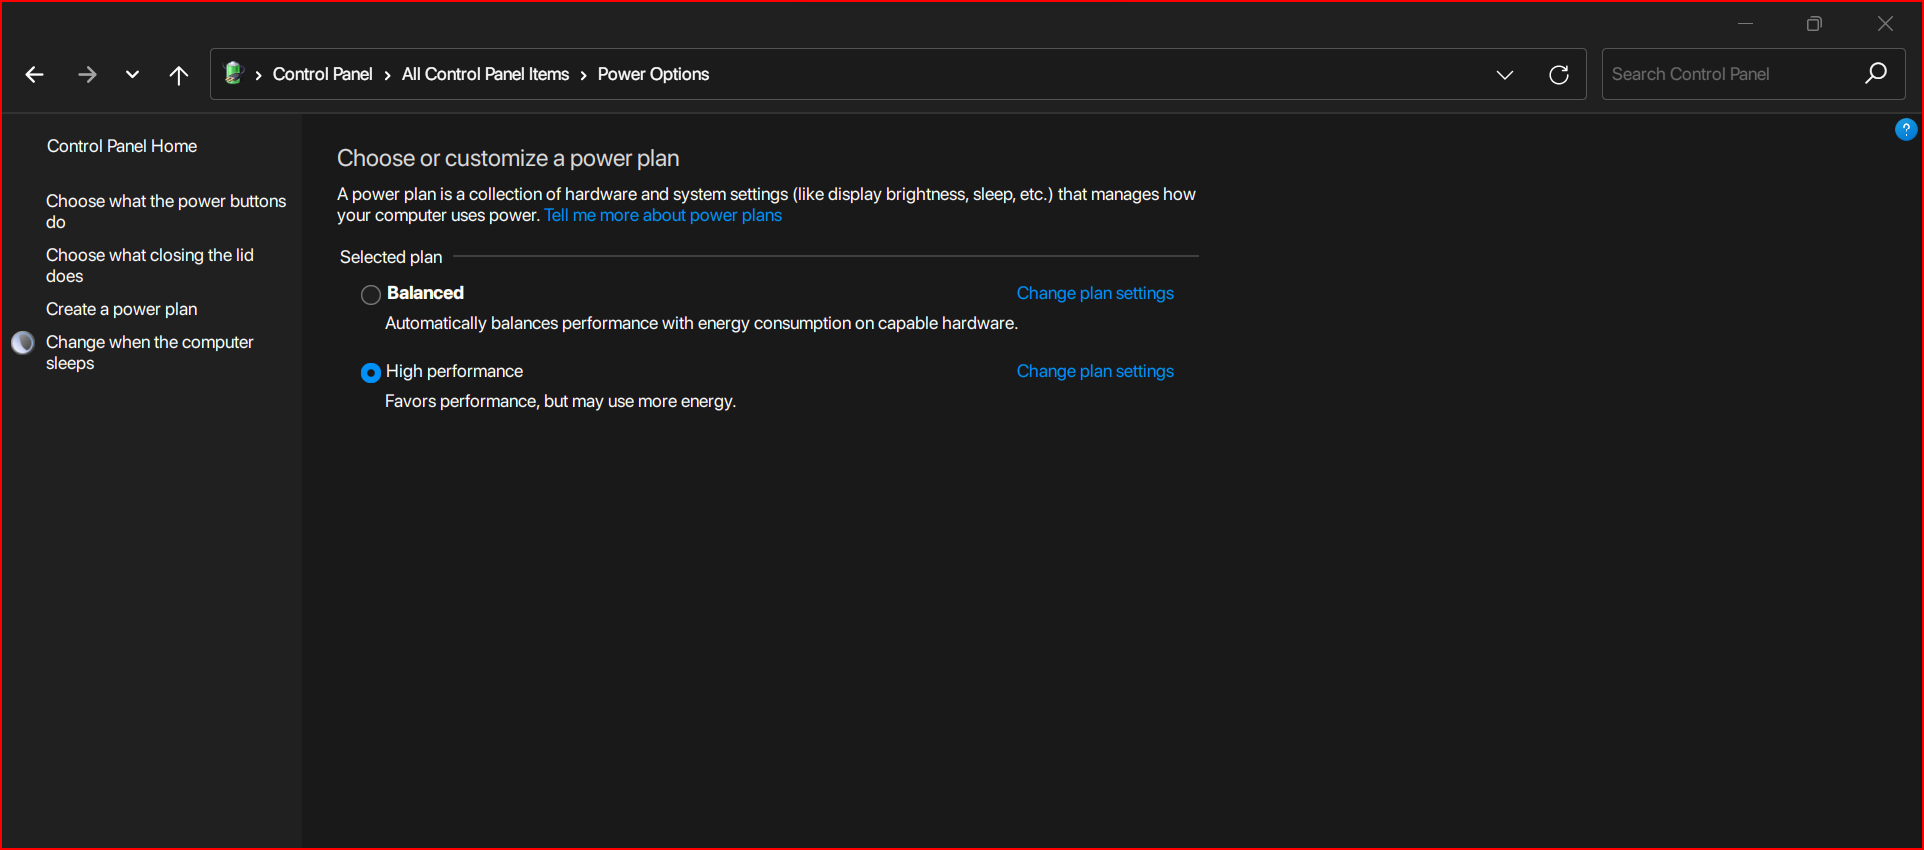
Task: Open the Recent locations dropdown arrow
Action: [x=132, y=75]
